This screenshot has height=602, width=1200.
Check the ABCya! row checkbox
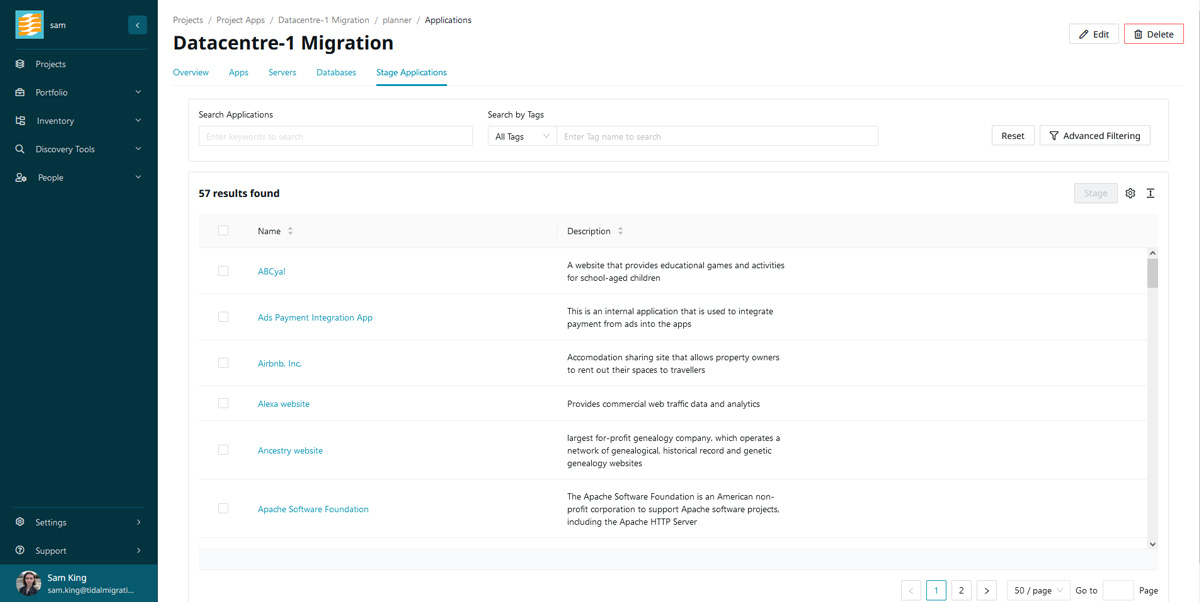pyautogui.click(x=223, y=271)
